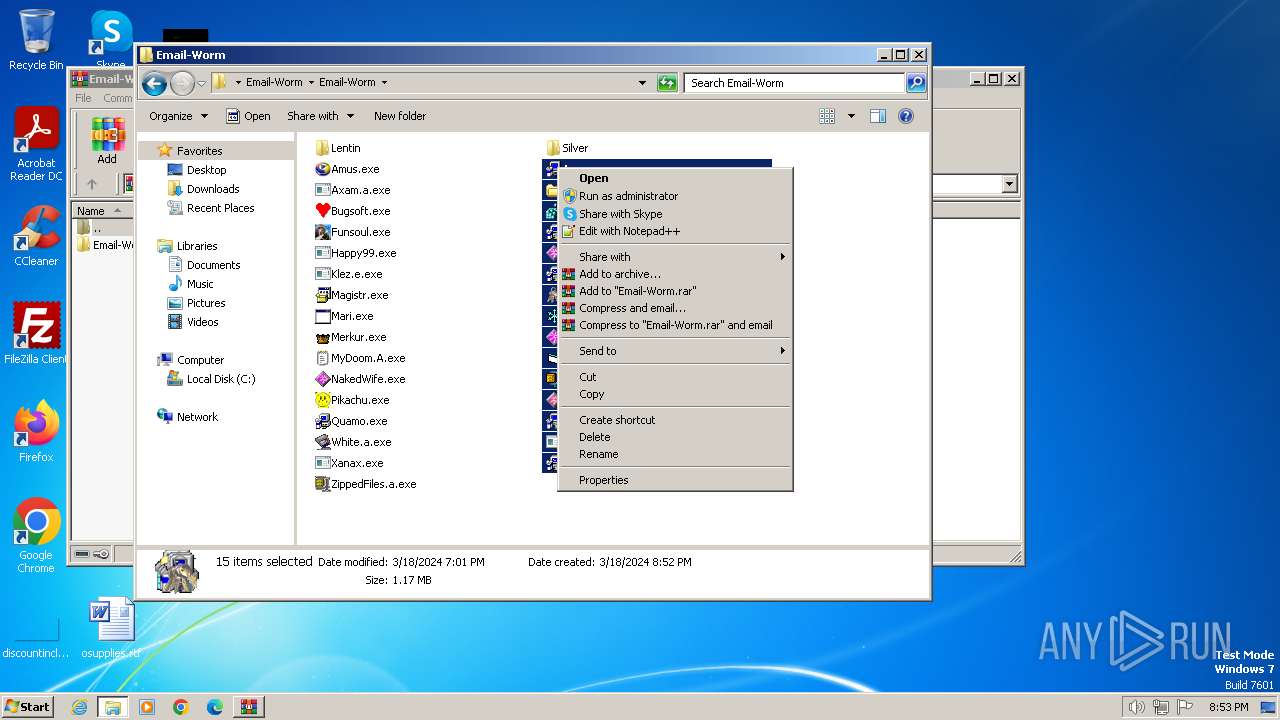Choose Add to archive...
The height and width of the screenshot is (720, 1280).
[675, 273]
